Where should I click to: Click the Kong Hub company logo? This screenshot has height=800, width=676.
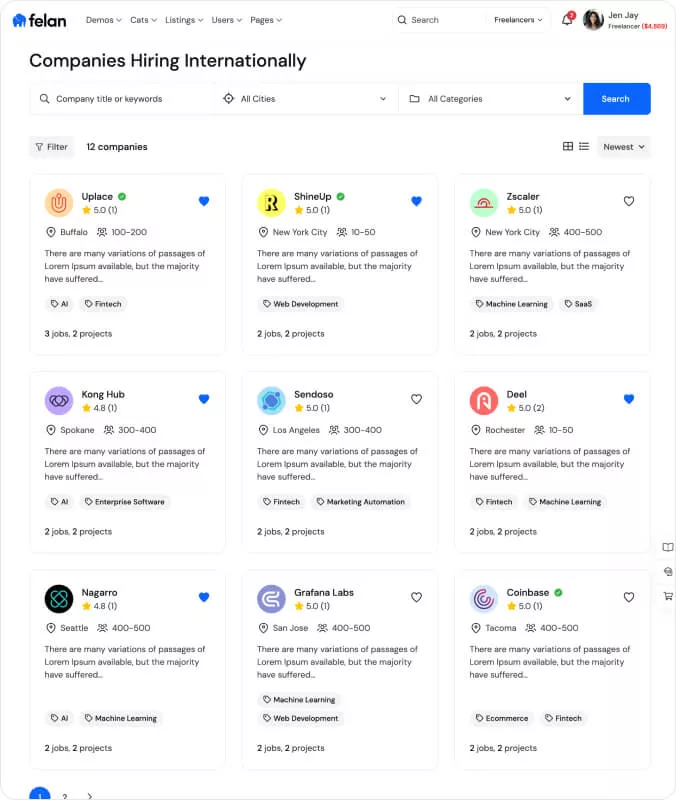(x=59, y=401)
